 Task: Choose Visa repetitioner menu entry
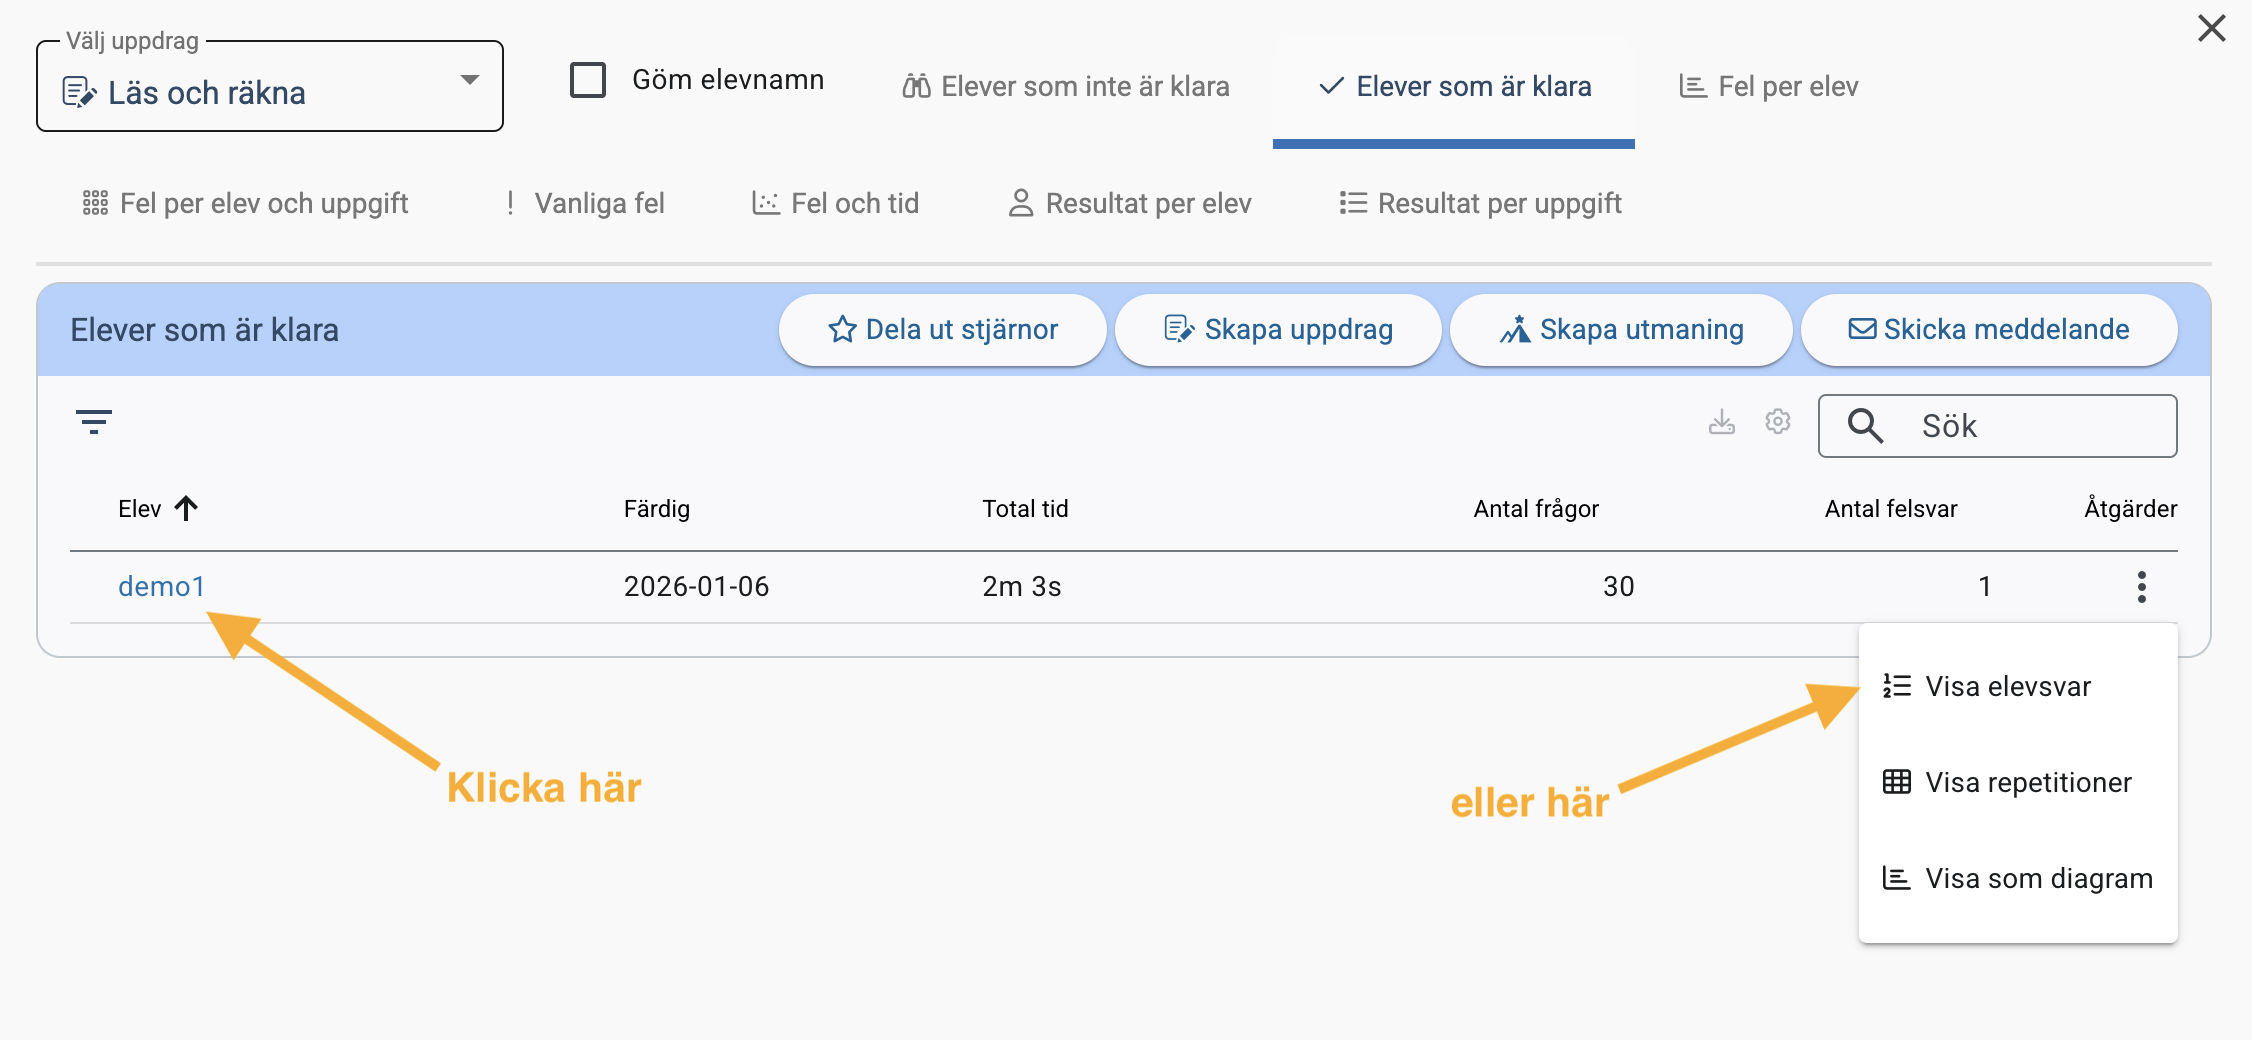(x=2027, y=783)
